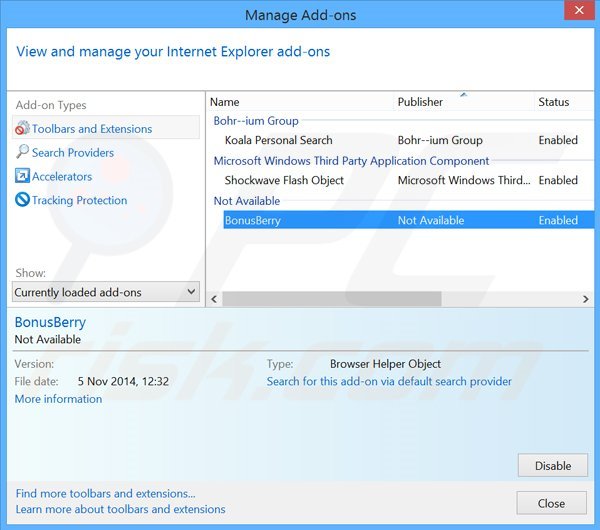Select the Shockwave Flash Object add-on row
600x530 pixels.
[x=409, y=180]
